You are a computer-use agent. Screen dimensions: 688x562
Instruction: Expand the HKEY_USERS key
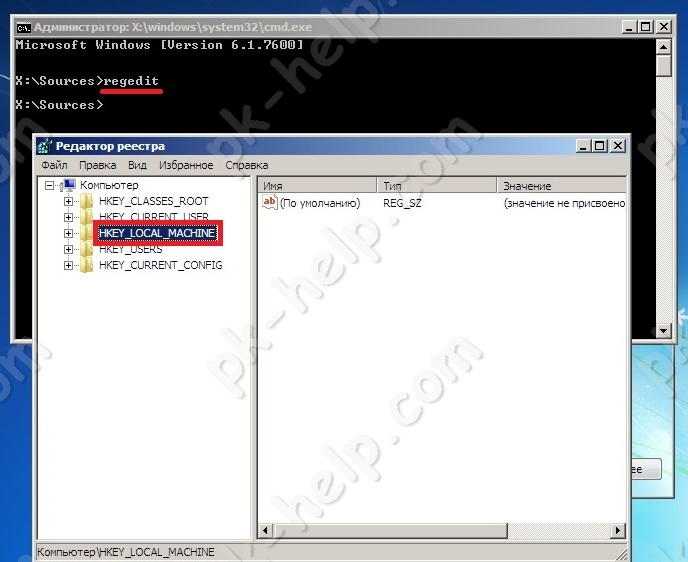point(68,249)
